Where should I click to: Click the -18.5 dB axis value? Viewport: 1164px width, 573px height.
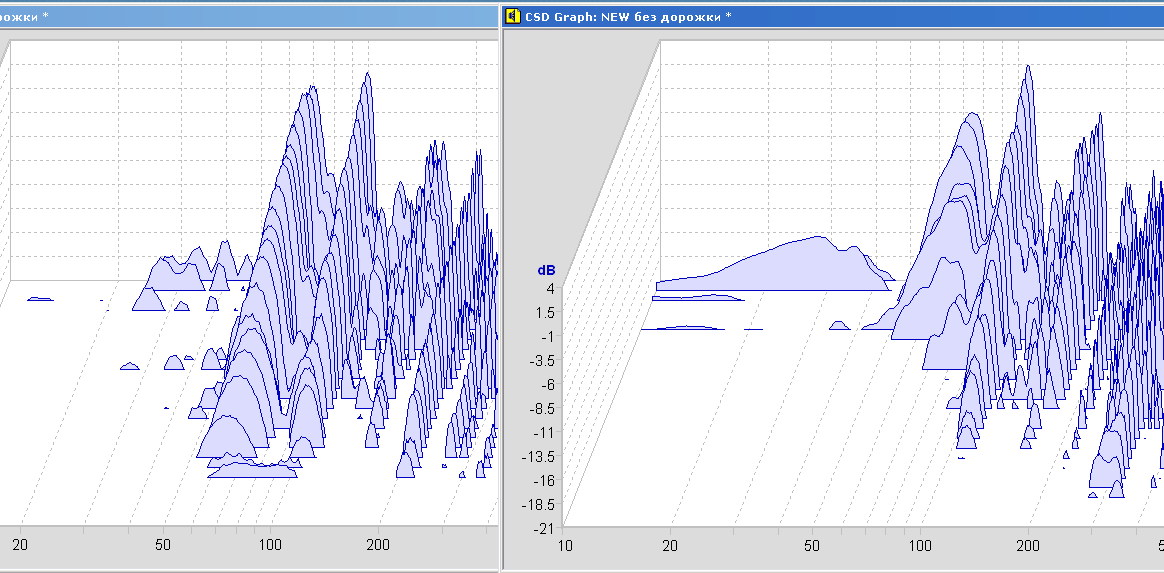point(539,505)
